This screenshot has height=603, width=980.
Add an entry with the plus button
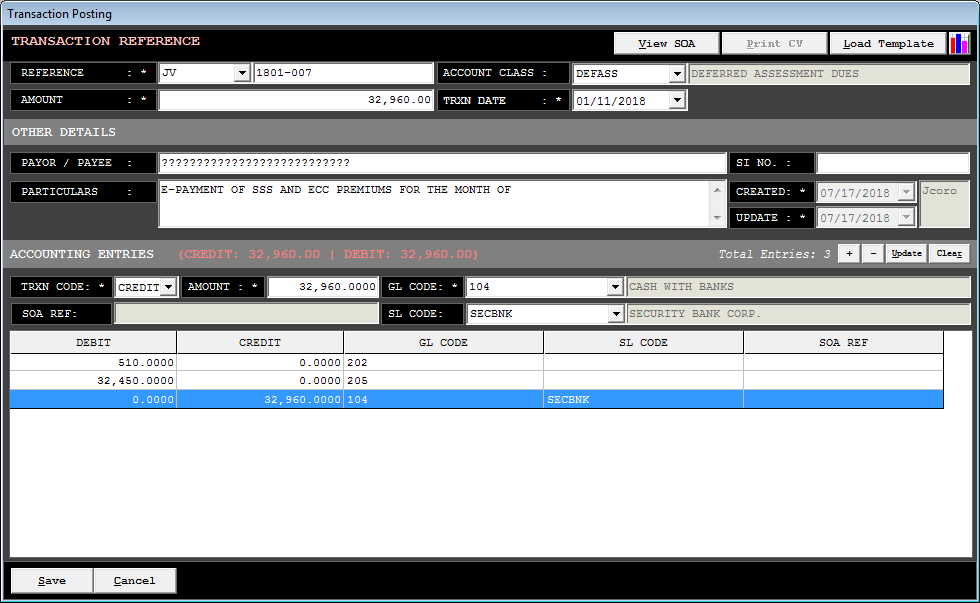(x=849, y=254)
